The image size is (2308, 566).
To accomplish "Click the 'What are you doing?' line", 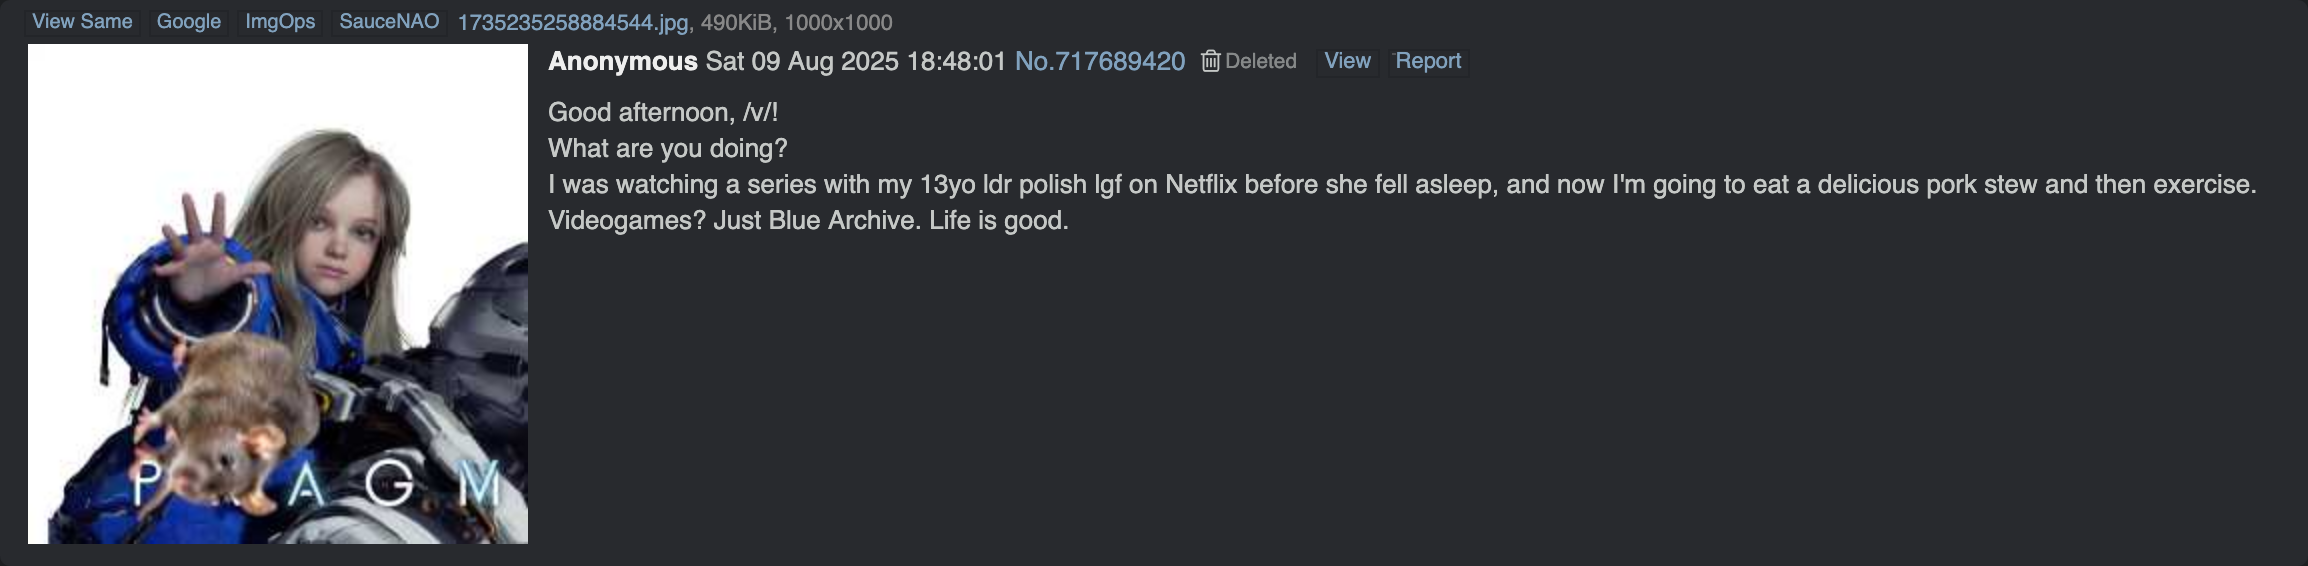I will click(667, 149).
